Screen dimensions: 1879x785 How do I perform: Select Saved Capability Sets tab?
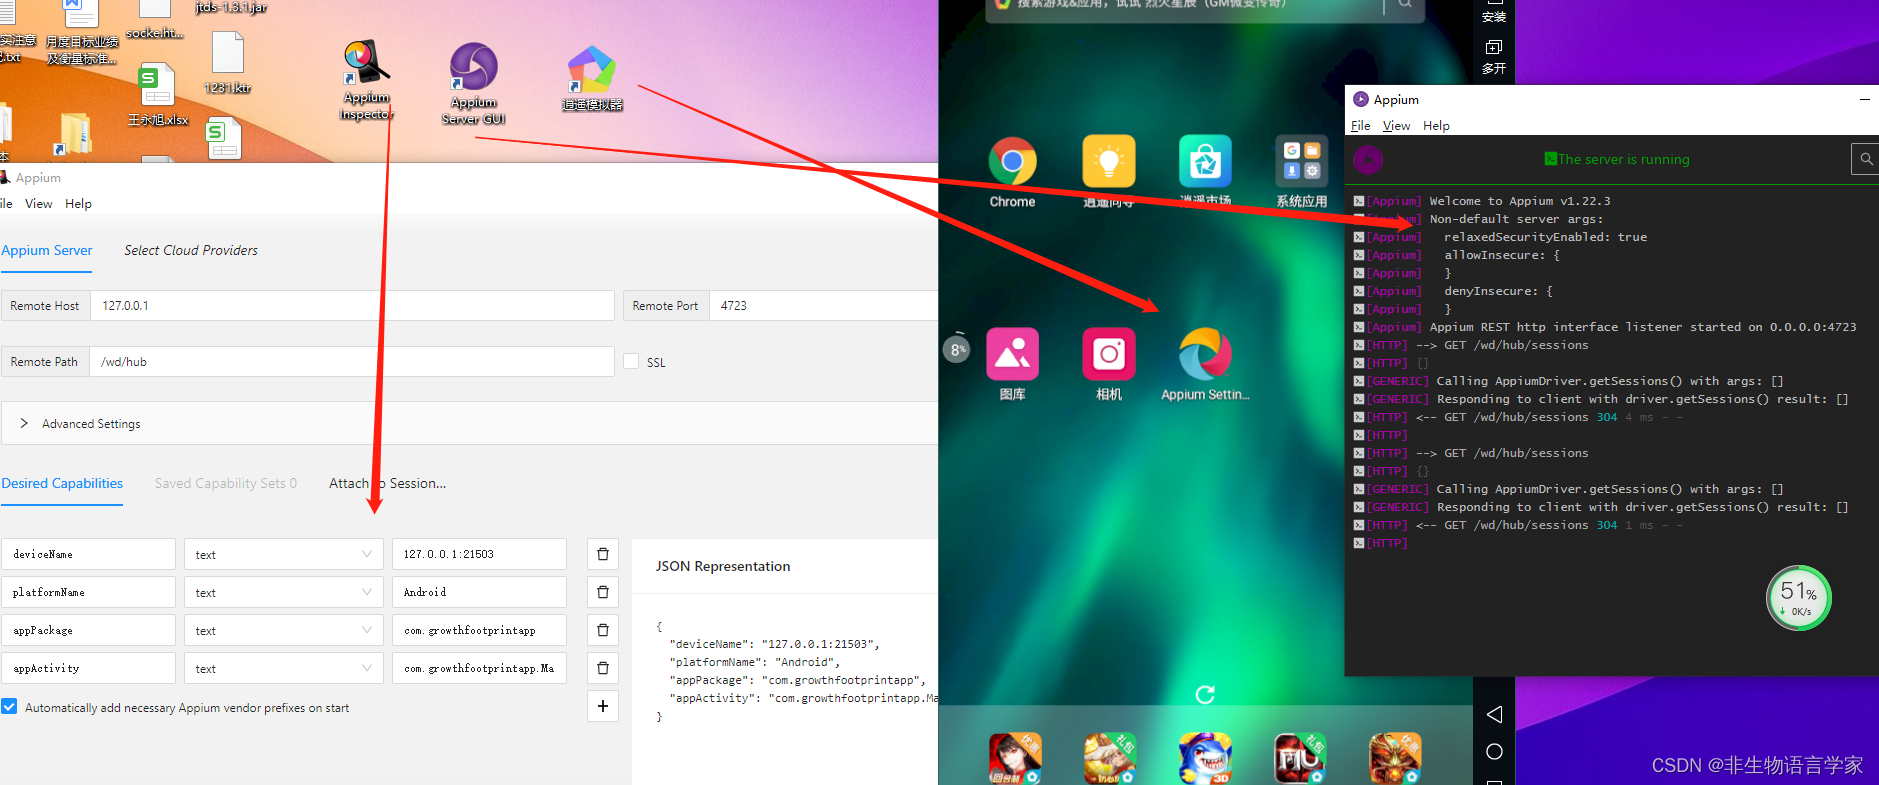(x=226, y=483)
